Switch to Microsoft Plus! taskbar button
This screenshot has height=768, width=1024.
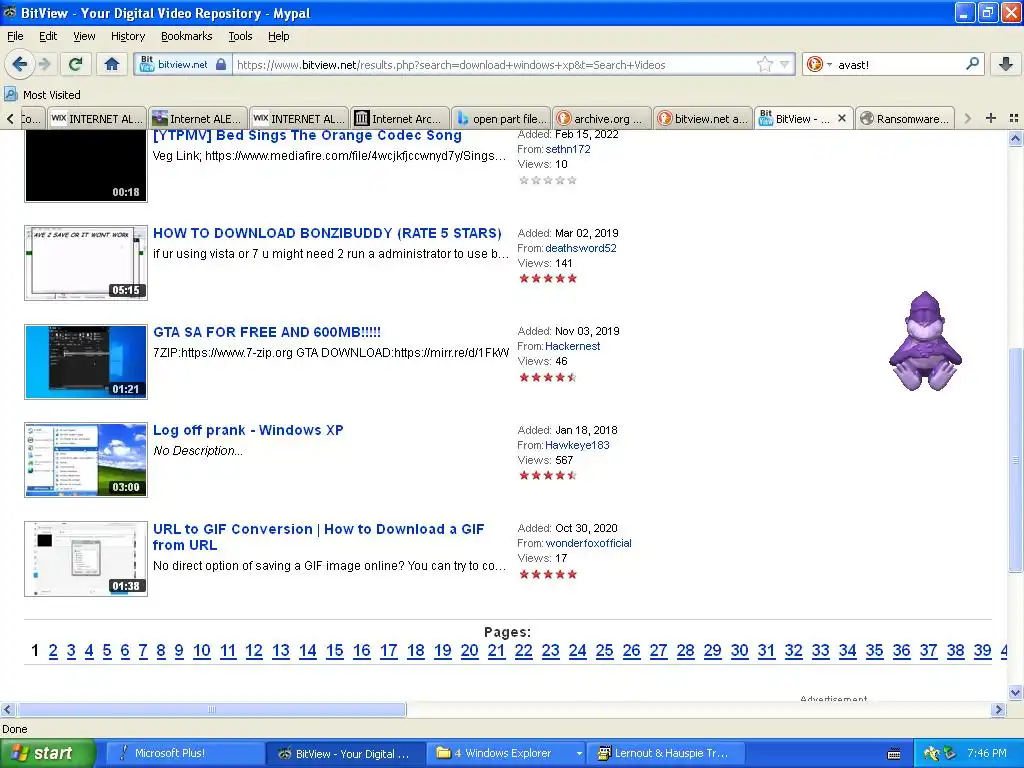click(184, 754)
